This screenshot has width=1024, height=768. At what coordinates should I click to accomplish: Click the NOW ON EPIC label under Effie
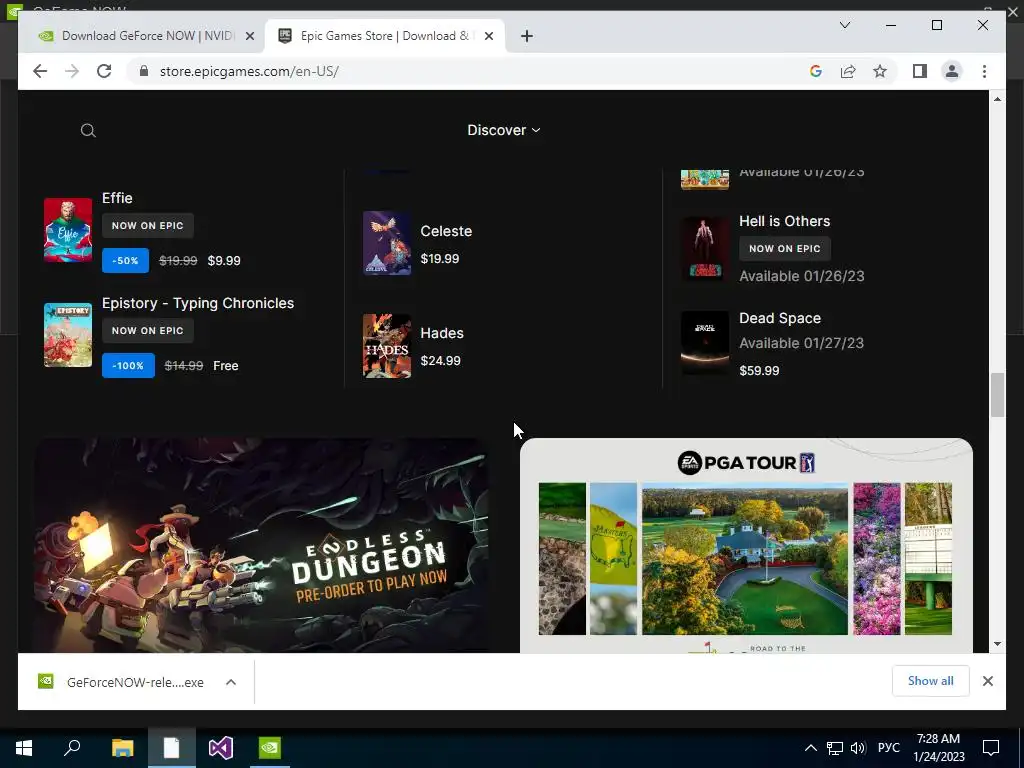click(x=148, y=225)
